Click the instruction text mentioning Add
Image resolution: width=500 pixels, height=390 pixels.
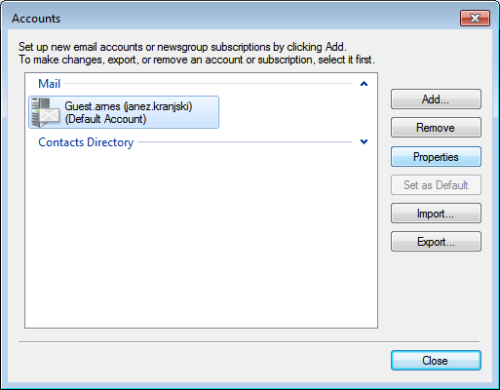click(182, 47)
